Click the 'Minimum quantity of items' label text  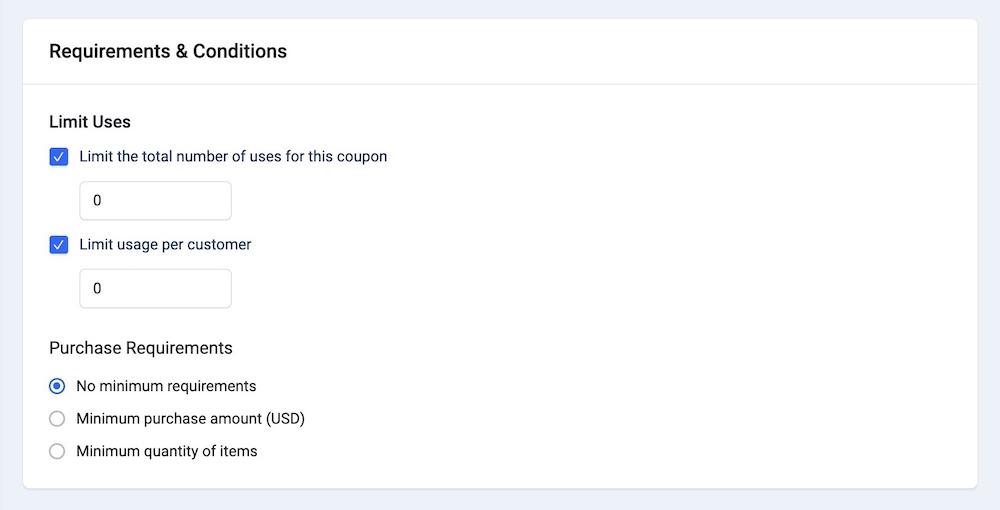pyautogui.click(x=167, y=451)
